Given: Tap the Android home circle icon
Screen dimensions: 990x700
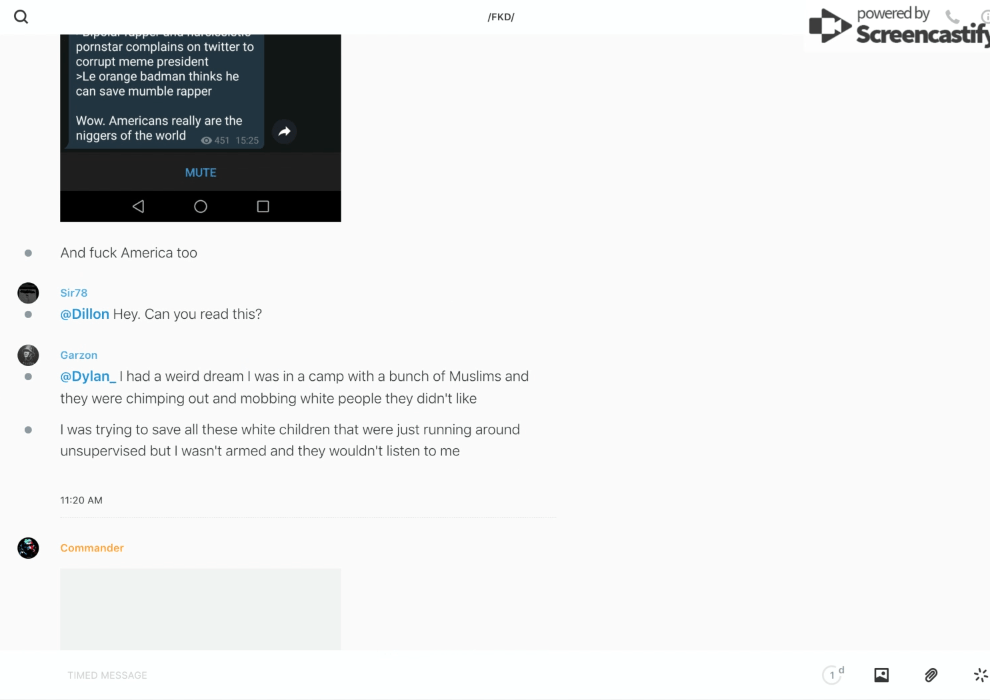Looking at the screenshot, I should click(x=201, y=206).
